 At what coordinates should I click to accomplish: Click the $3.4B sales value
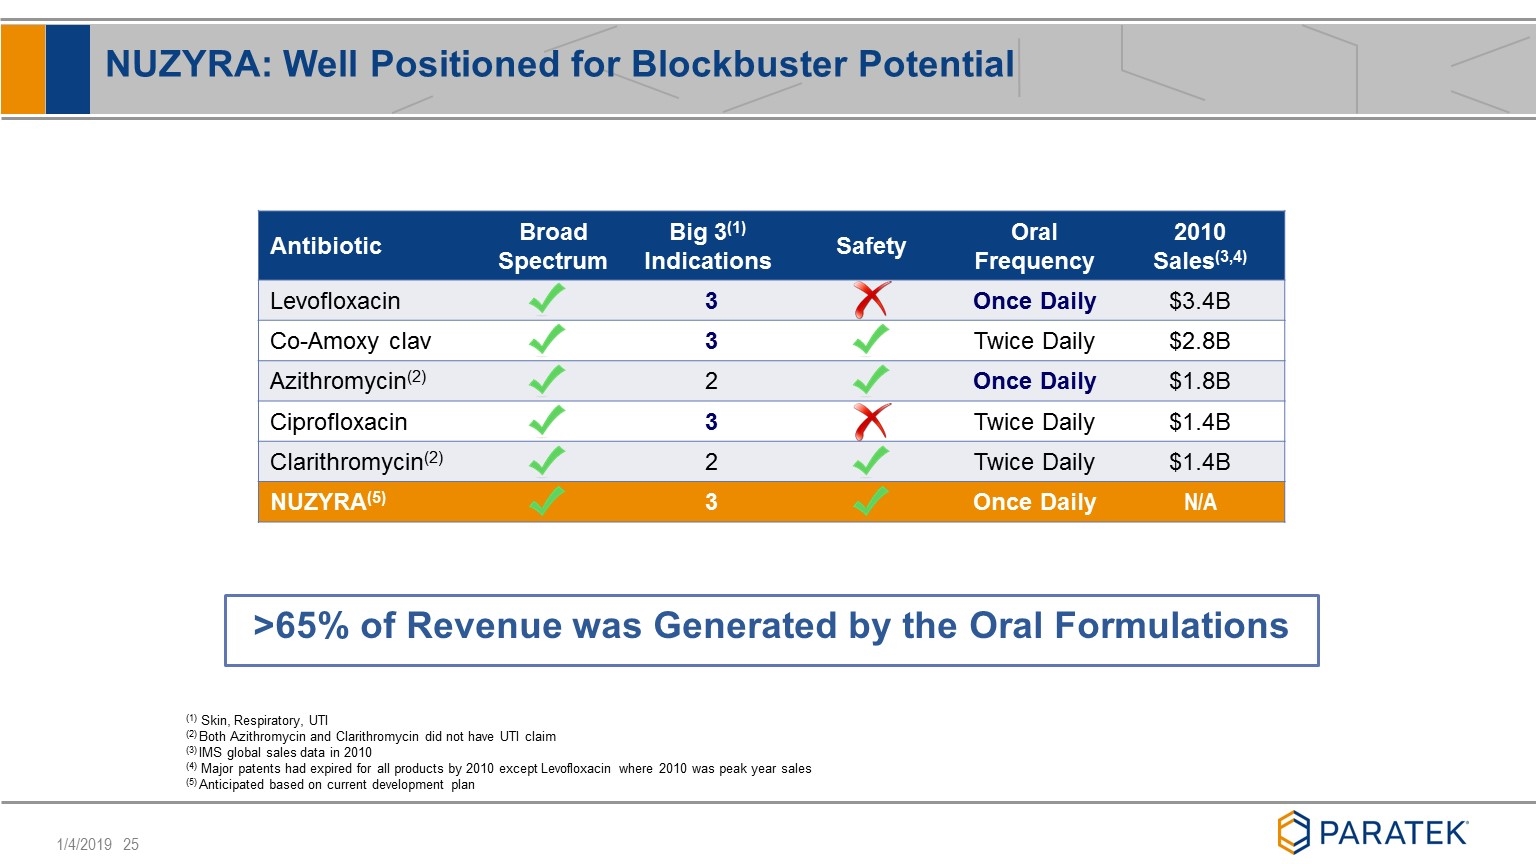click(x=1200, y=301)
